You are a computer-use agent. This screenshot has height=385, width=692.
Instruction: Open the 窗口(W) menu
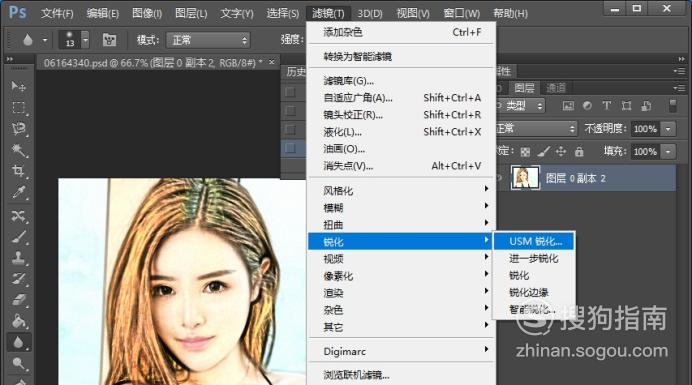point(461,14)
